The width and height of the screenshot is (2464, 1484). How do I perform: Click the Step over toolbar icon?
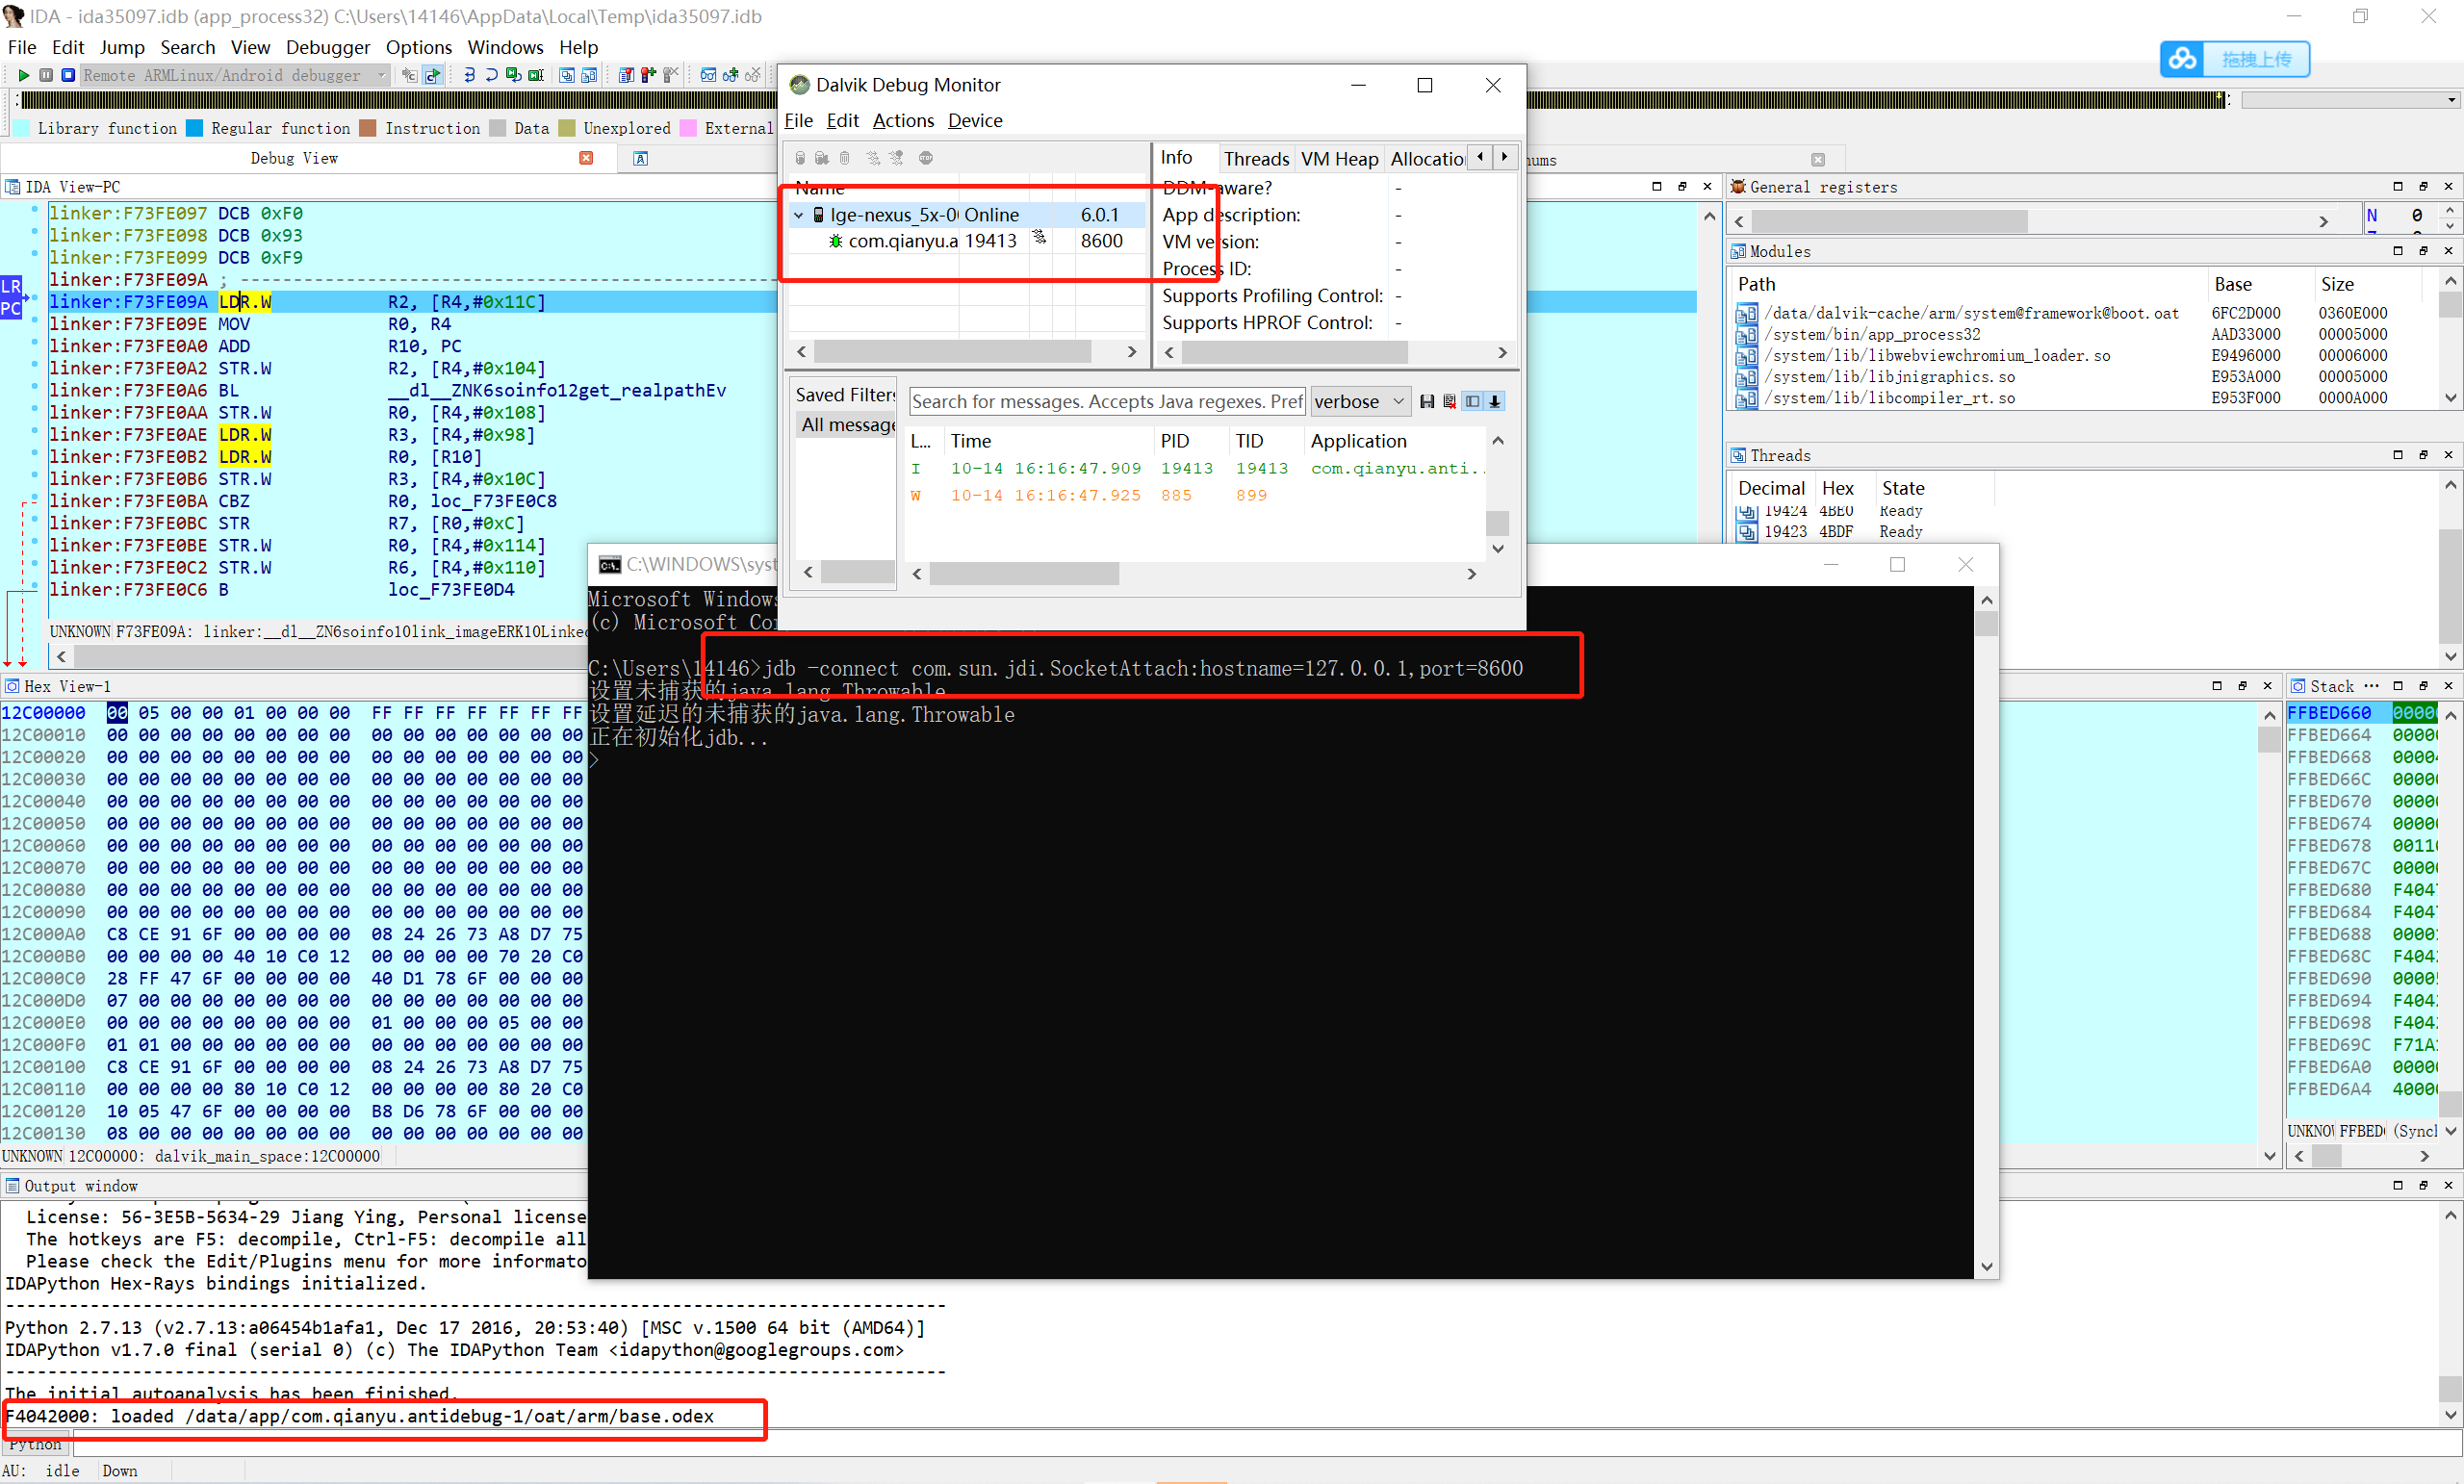491,75
